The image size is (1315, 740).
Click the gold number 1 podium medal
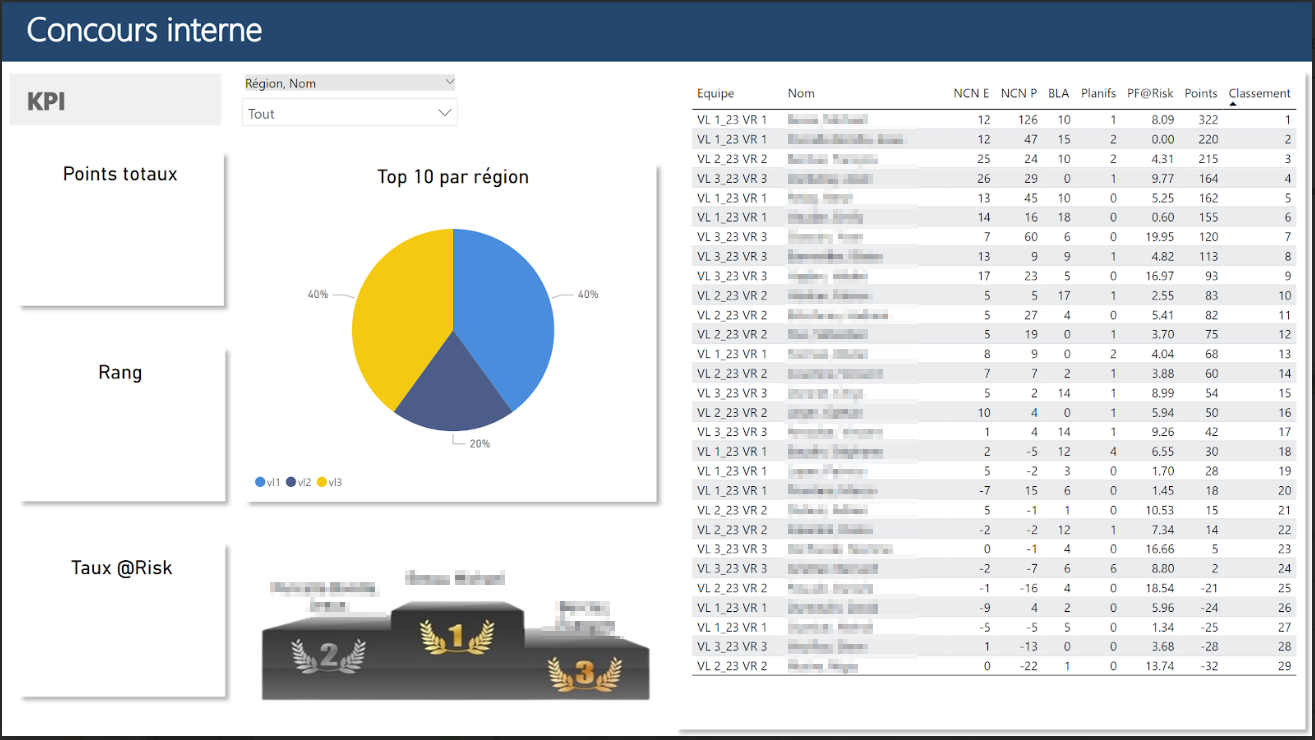click(x=456, y=636)
